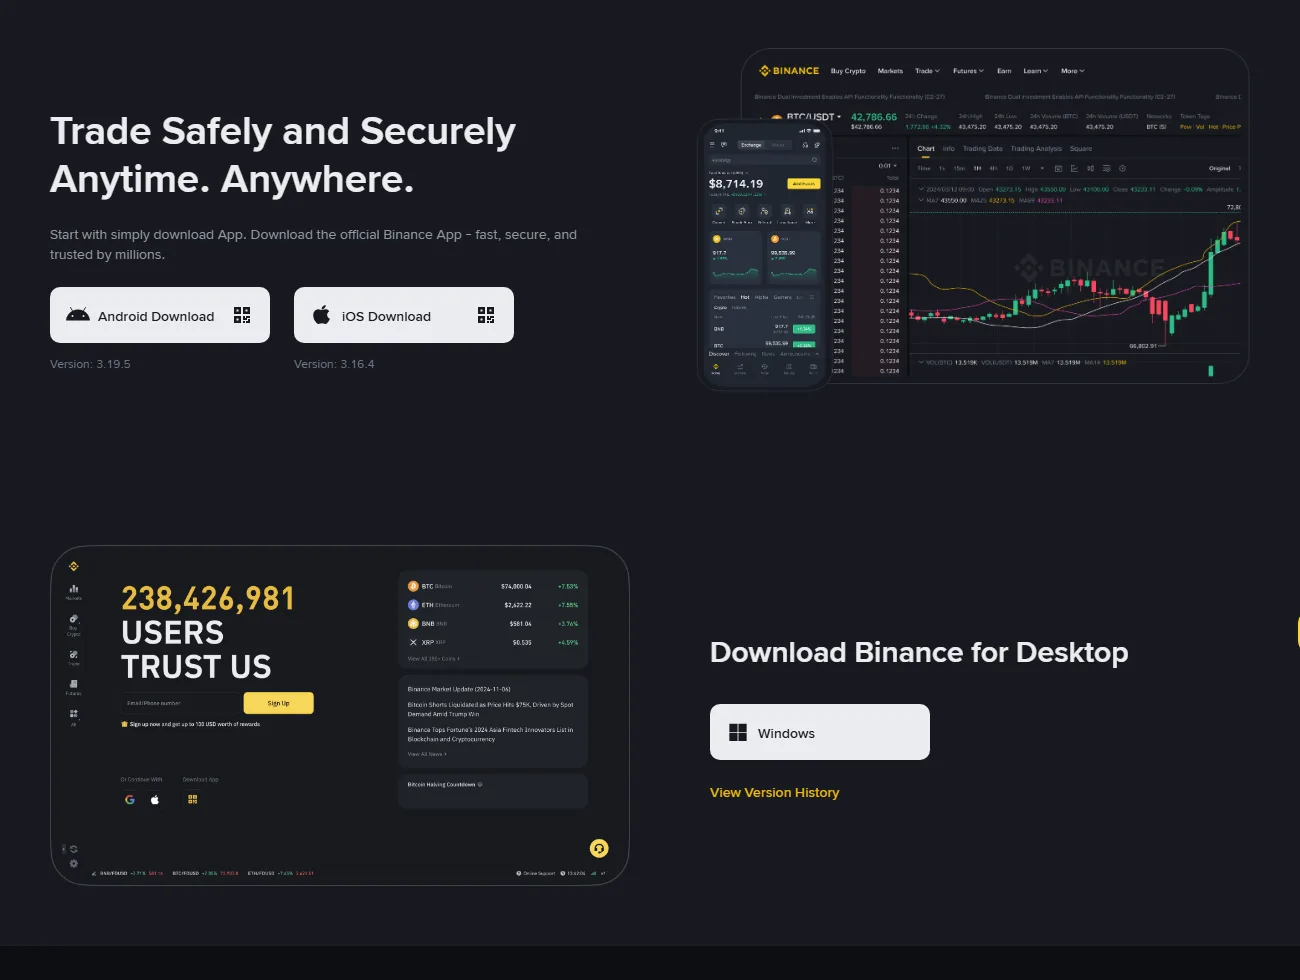Click the Android Download button label
Image resolution: width=1300 pixels, height=980 pixels.
(156, 316)
